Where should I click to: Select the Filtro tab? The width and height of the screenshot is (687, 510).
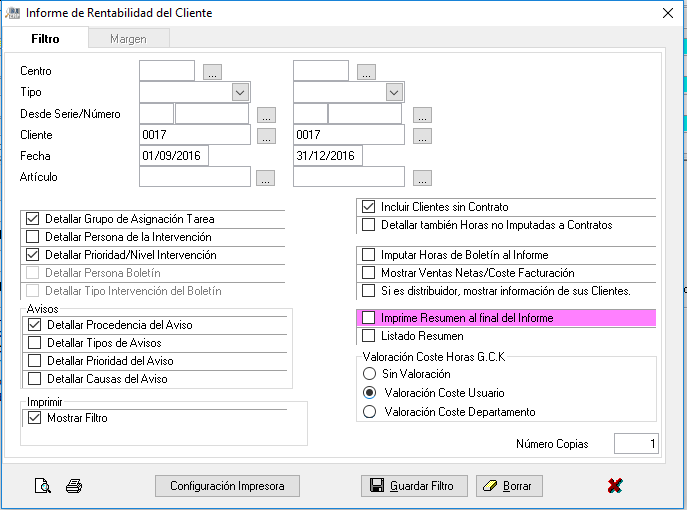(45, 39)
